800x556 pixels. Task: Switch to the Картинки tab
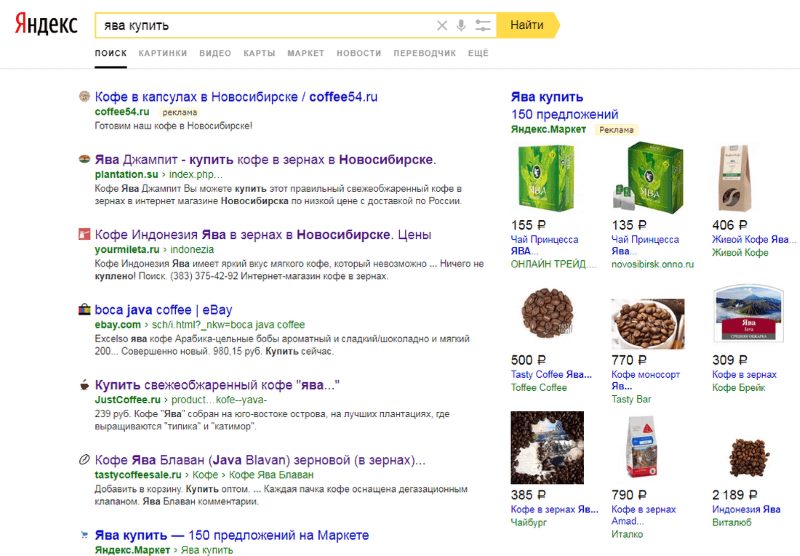click(163, 53)
